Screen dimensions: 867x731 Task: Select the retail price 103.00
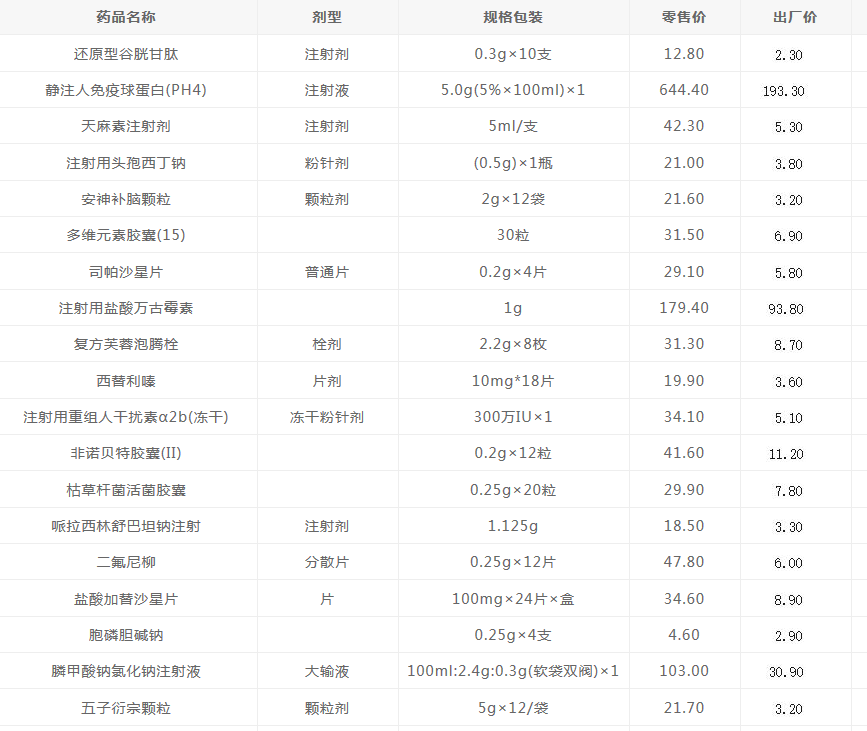coord(684,671)
